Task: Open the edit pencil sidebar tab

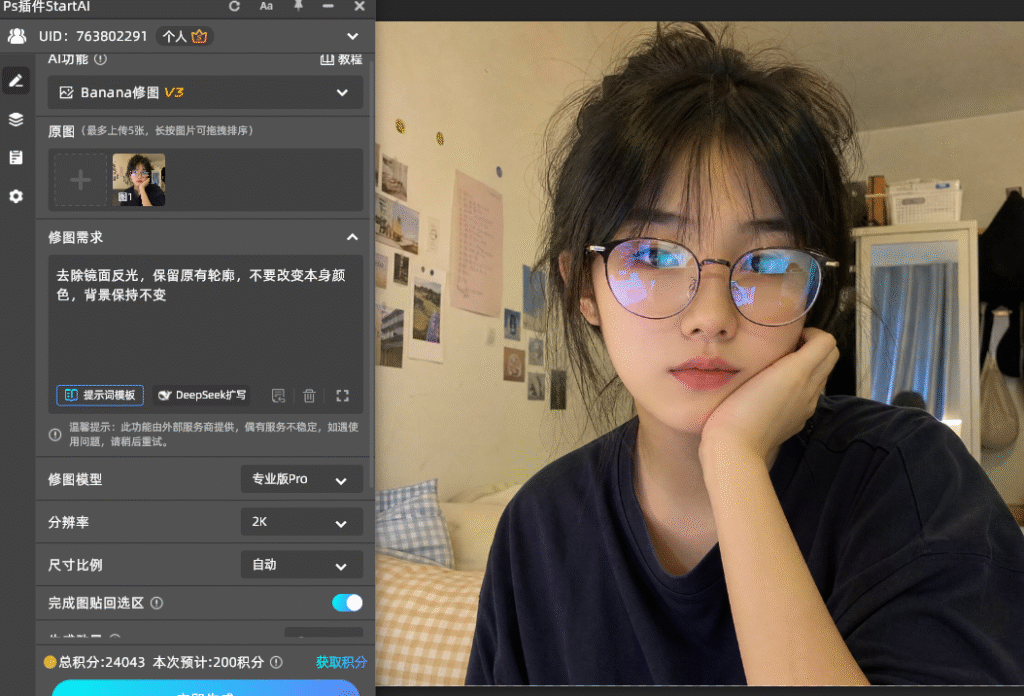Action: pyautogui.click(x=16, y=80)
